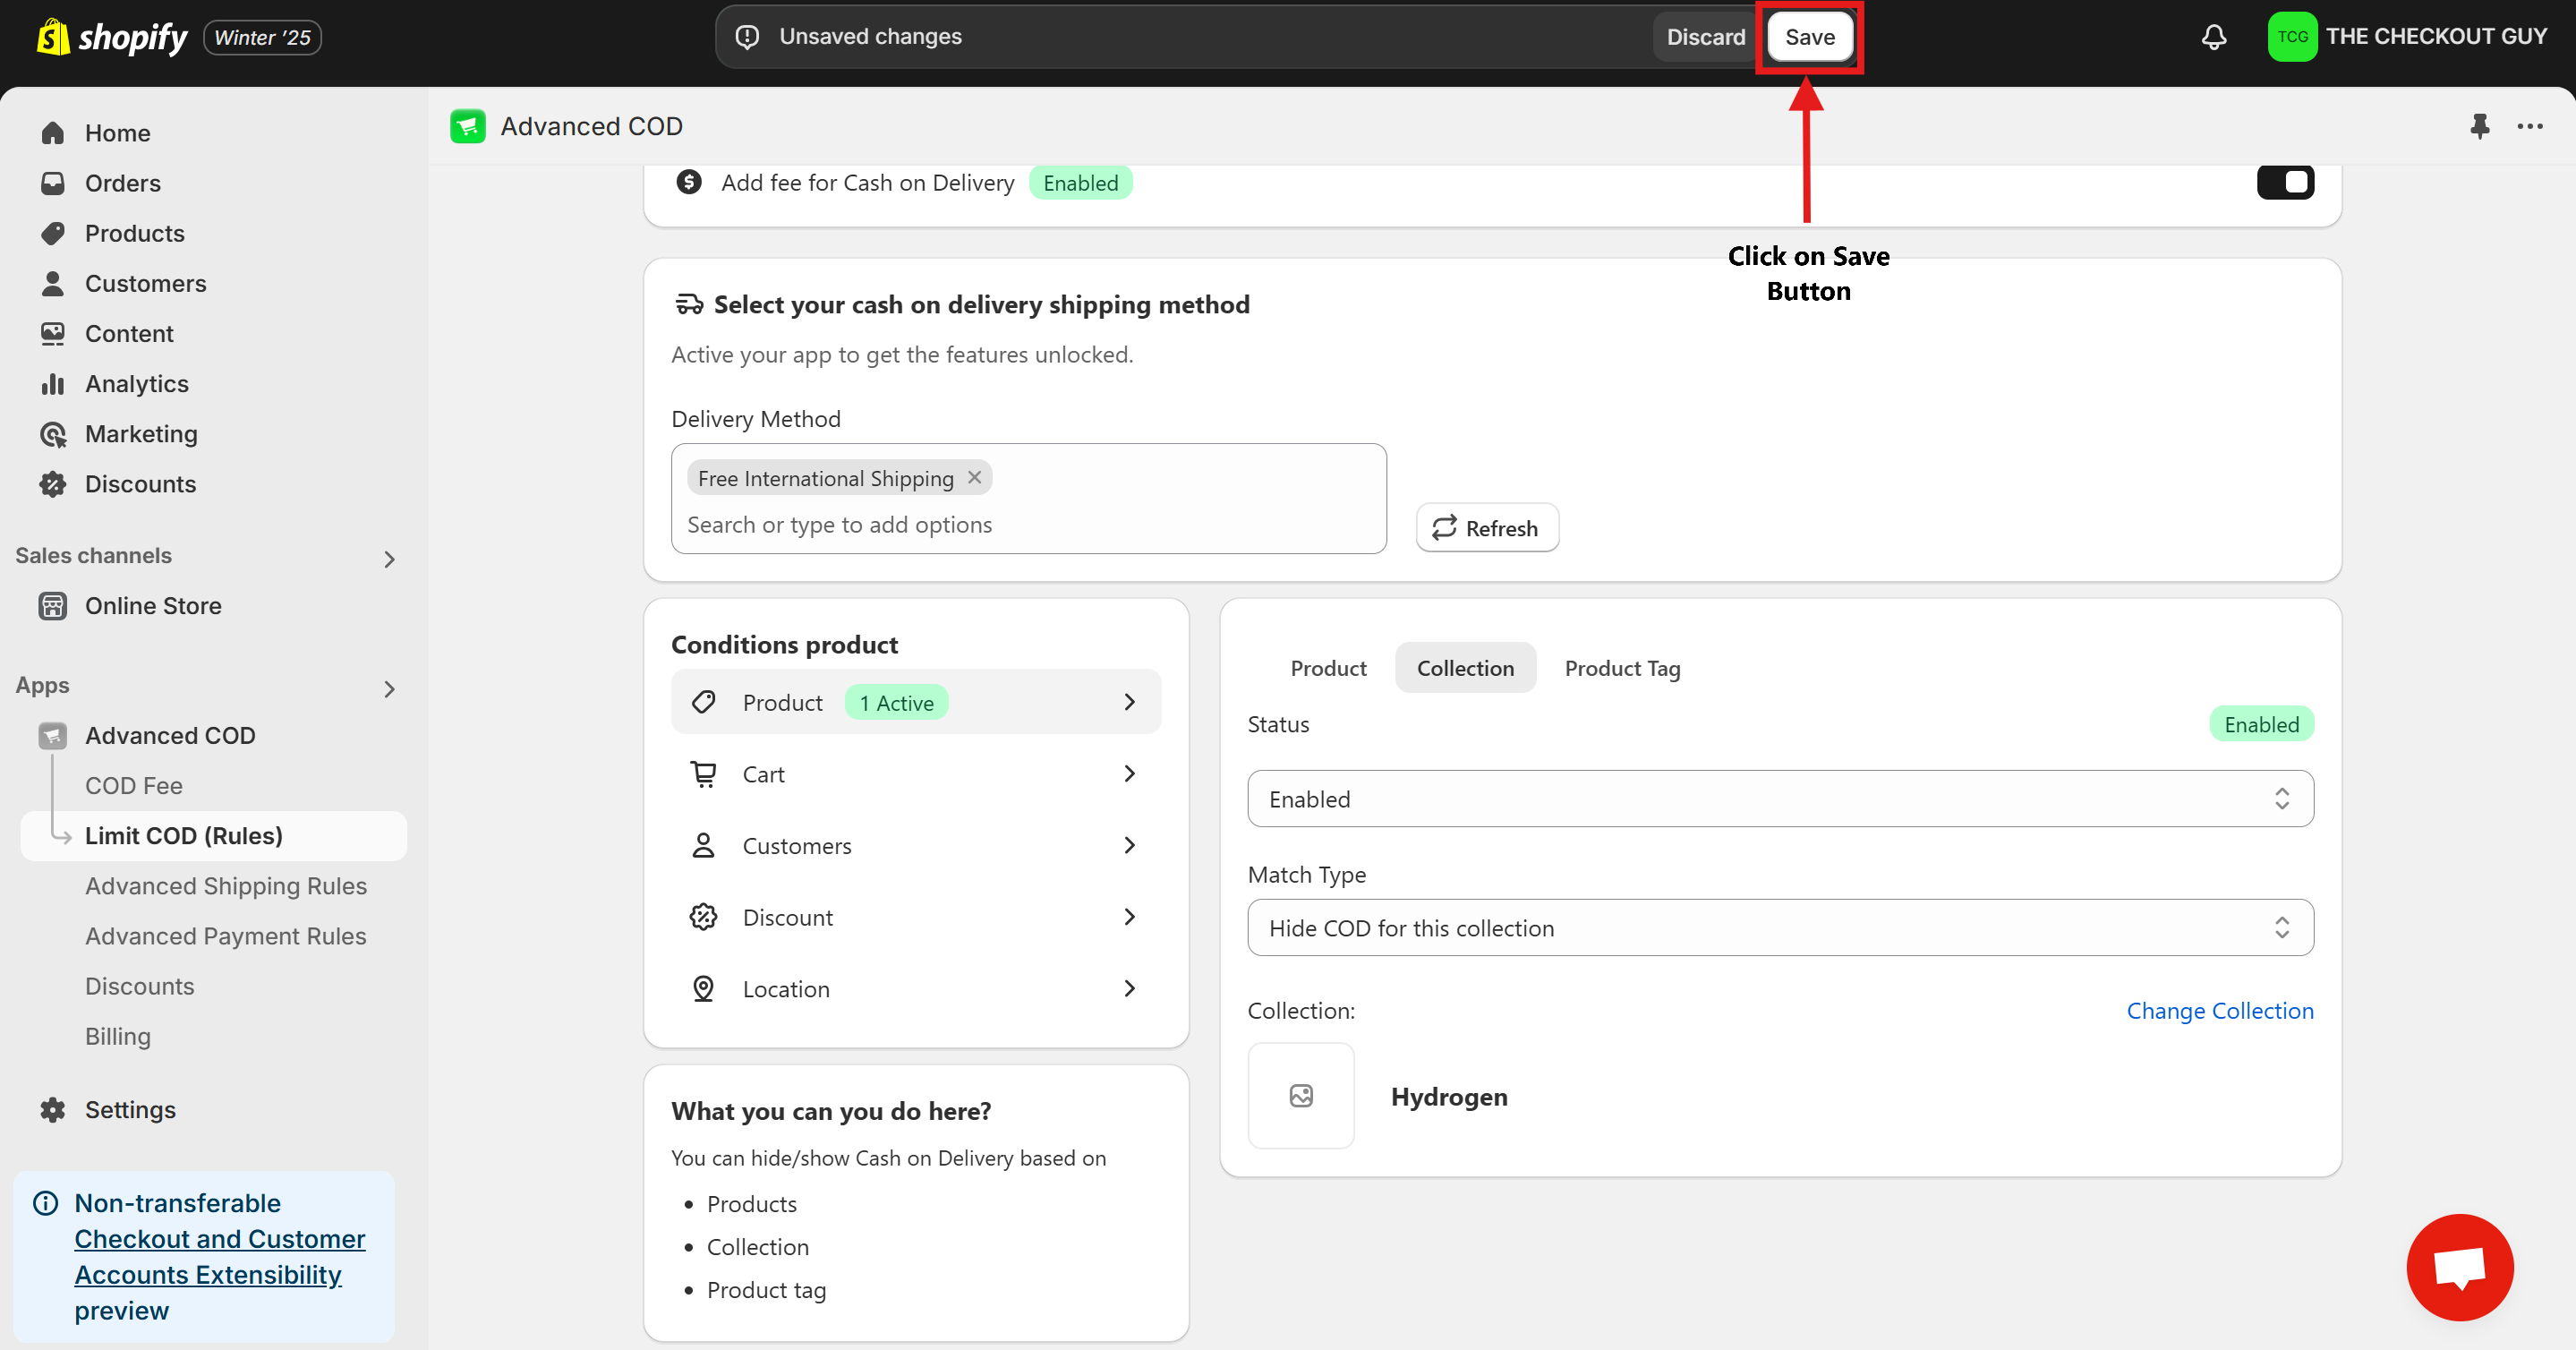Click Change Collection link
Image resolution: width=2576 pixels, height=1350 pixels.
(x=2219, y=1011)
